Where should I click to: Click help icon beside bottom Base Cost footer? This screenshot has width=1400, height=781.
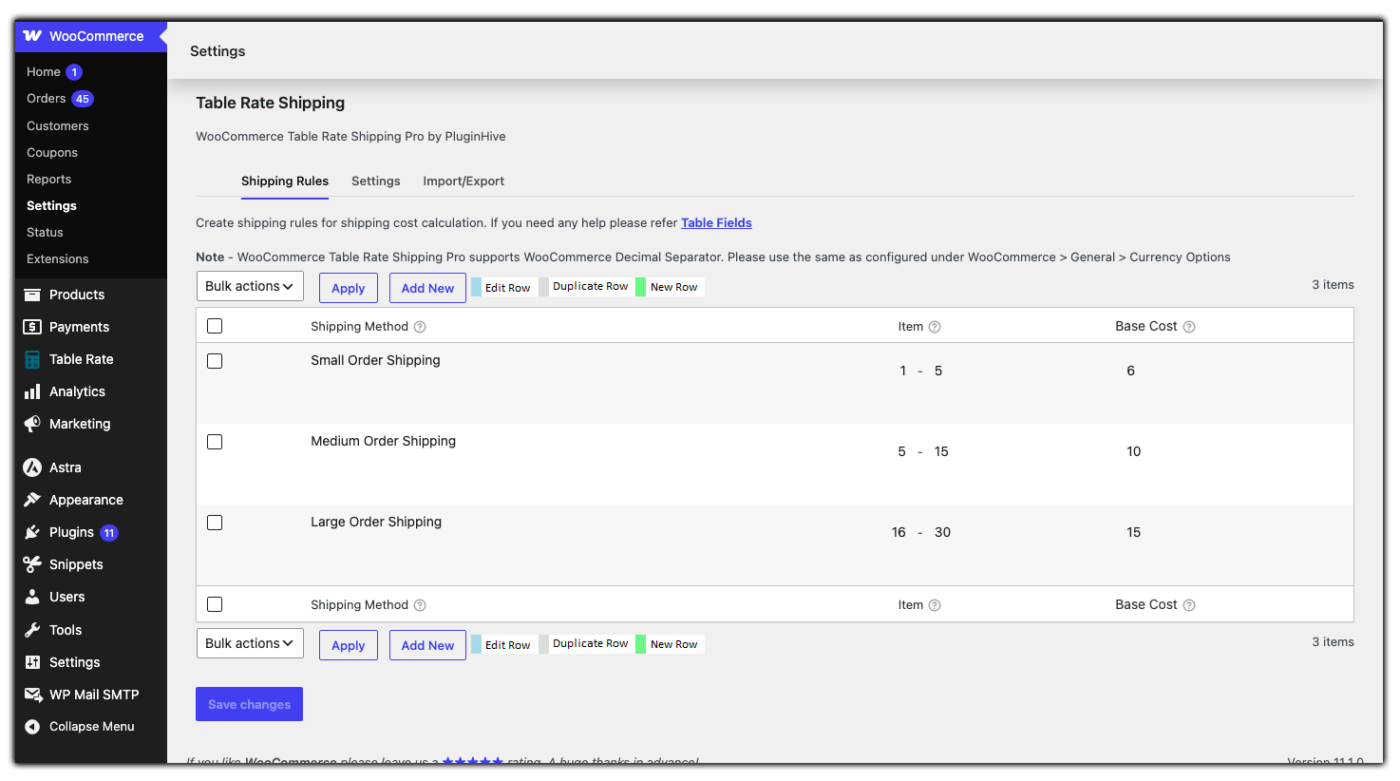1189,605
